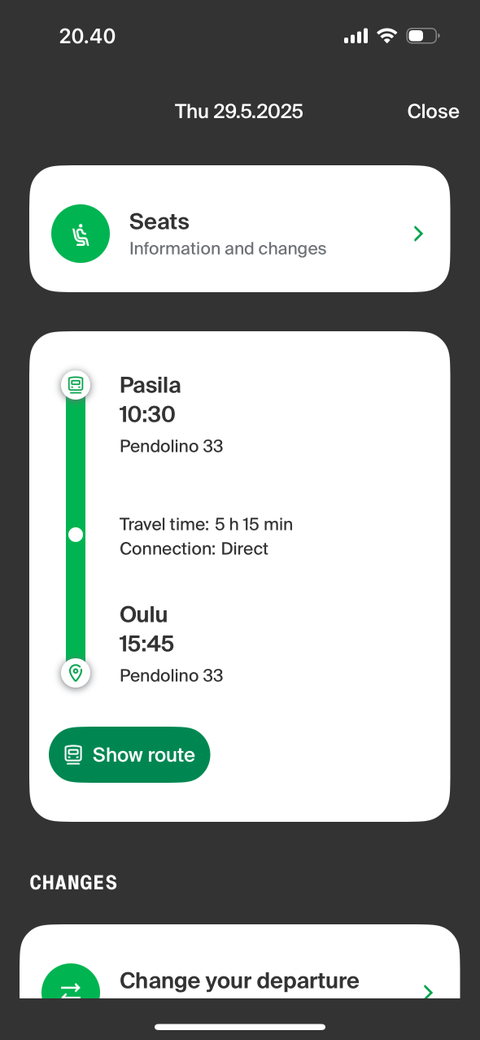Tap the green route progress line

[76, 529]
